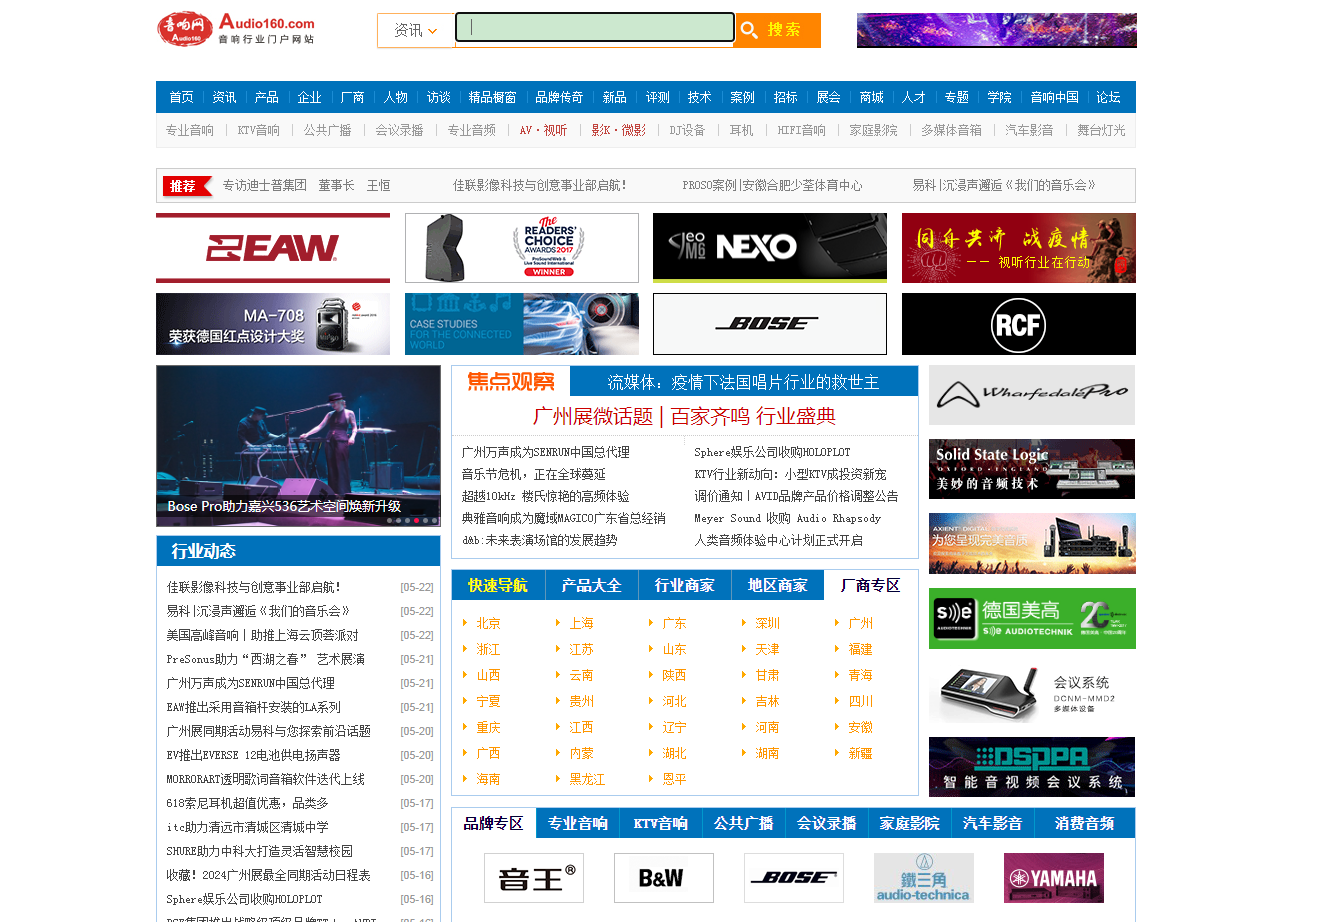Open the top-right purple banner ad
The width and height of the screenshot is (1329, 922).
(997, 30)
